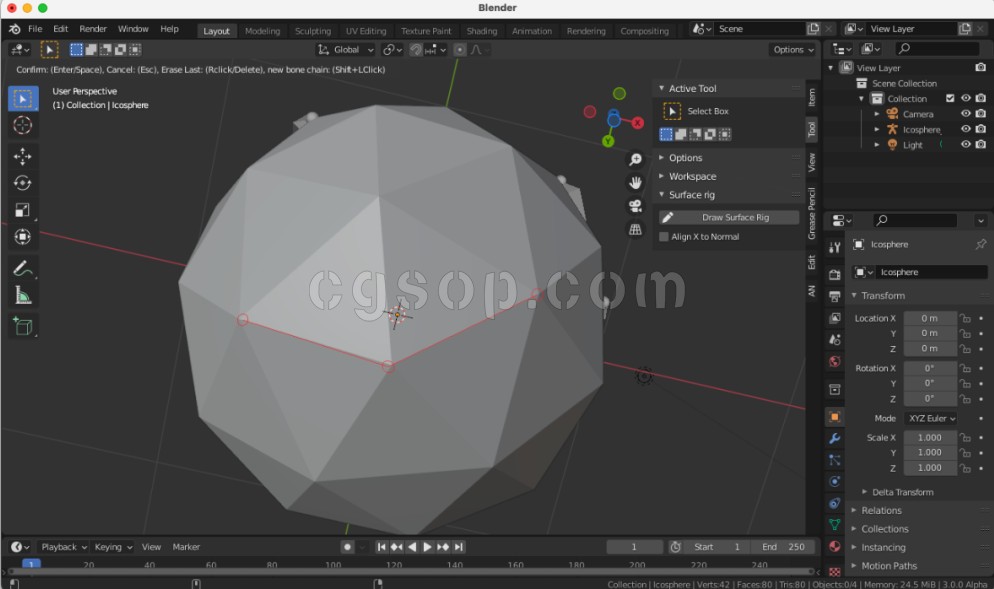Open the Render properties tab icon
Viewport: 994px width, 589px height.
[x=835, y=275]
